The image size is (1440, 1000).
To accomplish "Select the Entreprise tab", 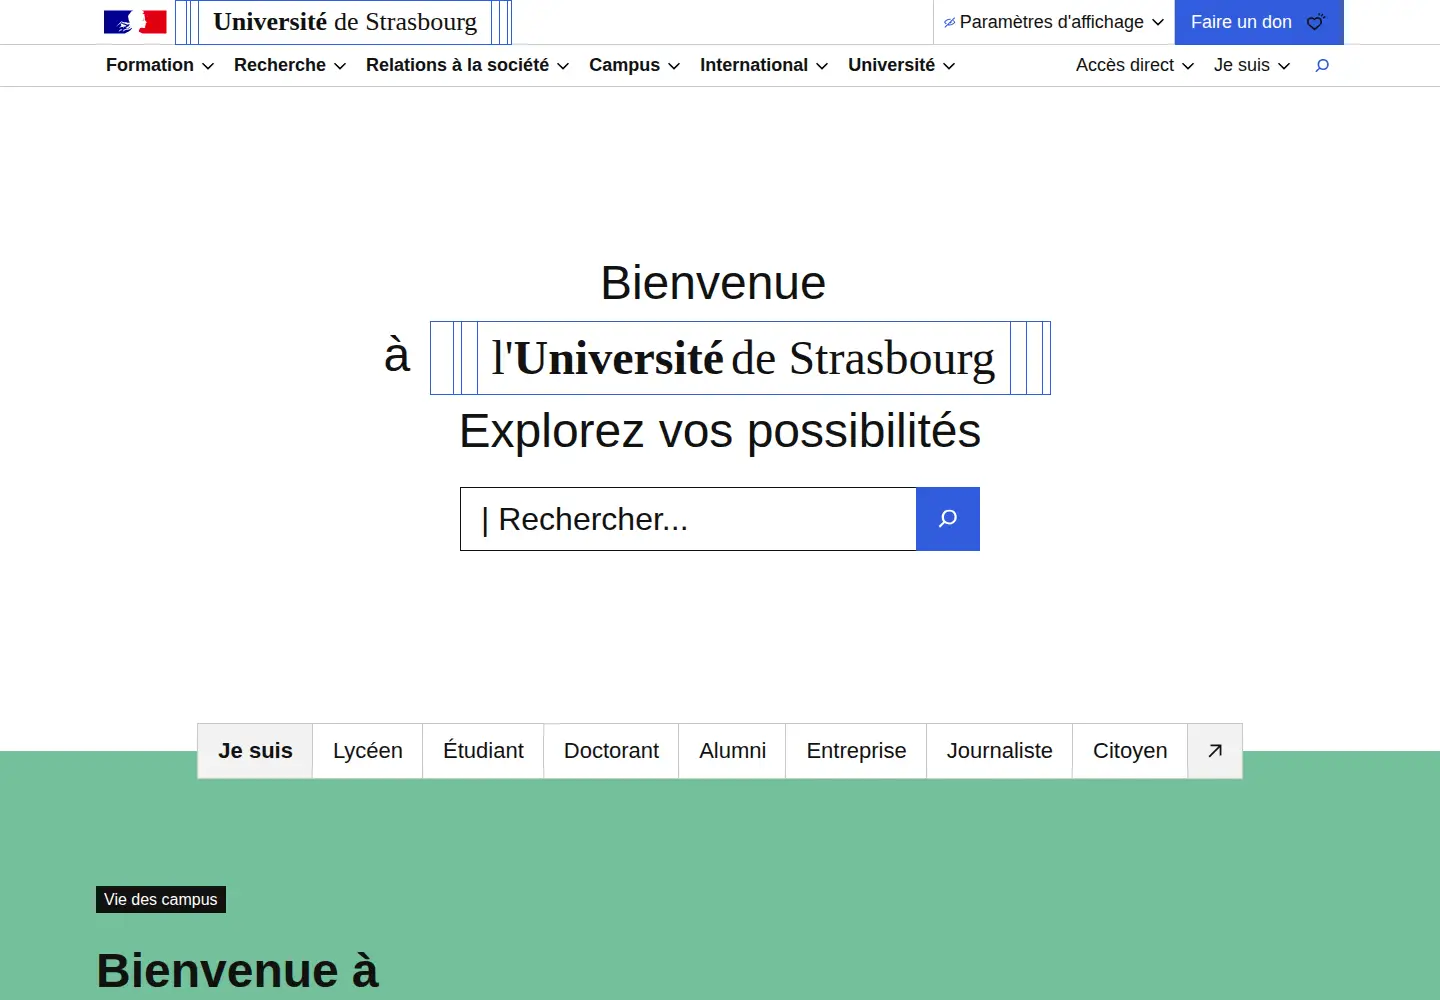I will click(856, 751).
